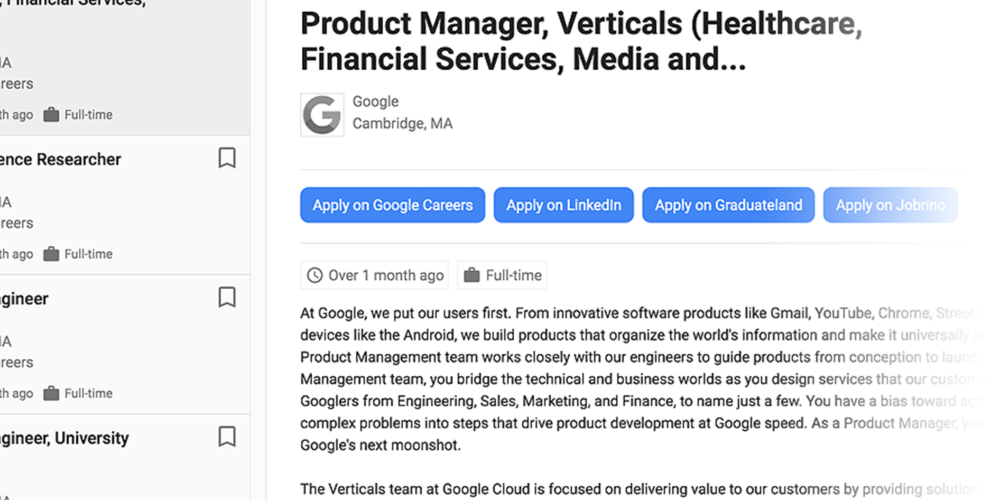Click the Google logo thumbnail

[x=322, y=115]
